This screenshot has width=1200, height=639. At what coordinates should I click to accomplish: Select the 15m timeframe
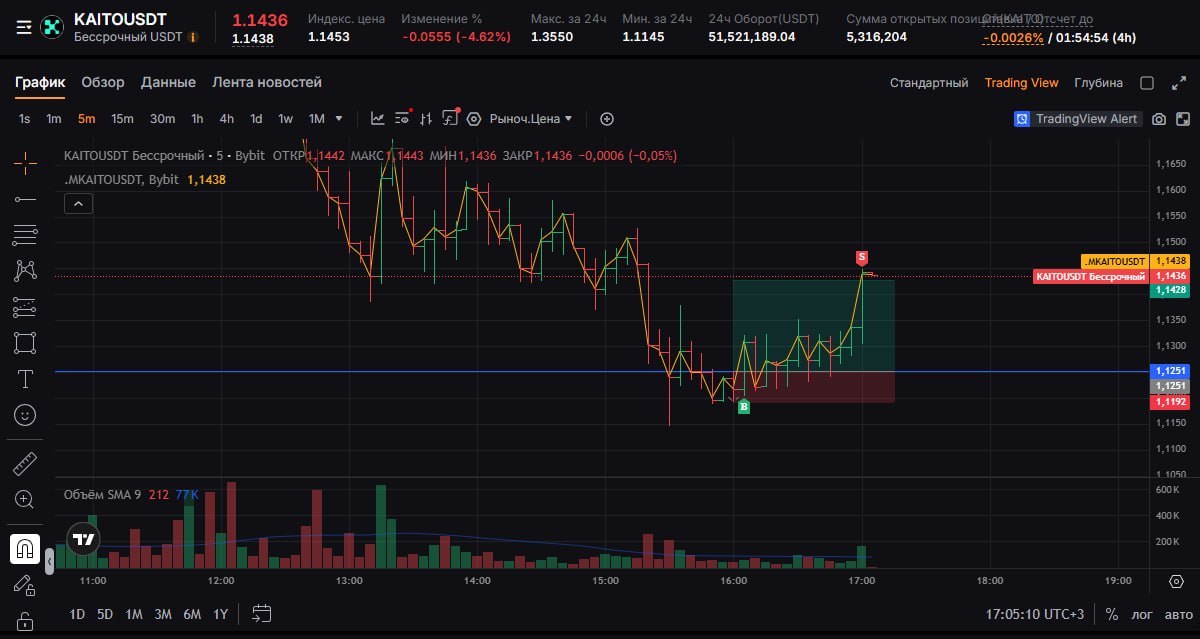(122, 118)
